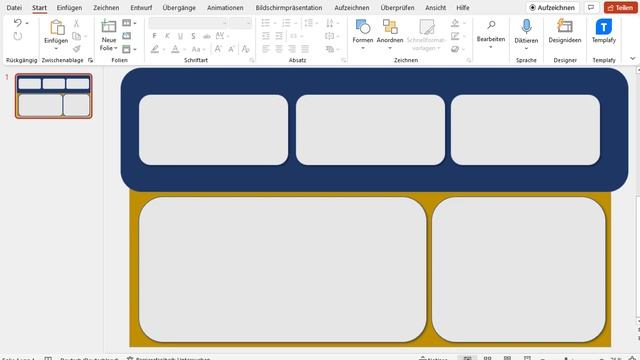Click the Aufzeichnen record button
640x360 pixels.
pyautogui.click(x=552, y=7)
